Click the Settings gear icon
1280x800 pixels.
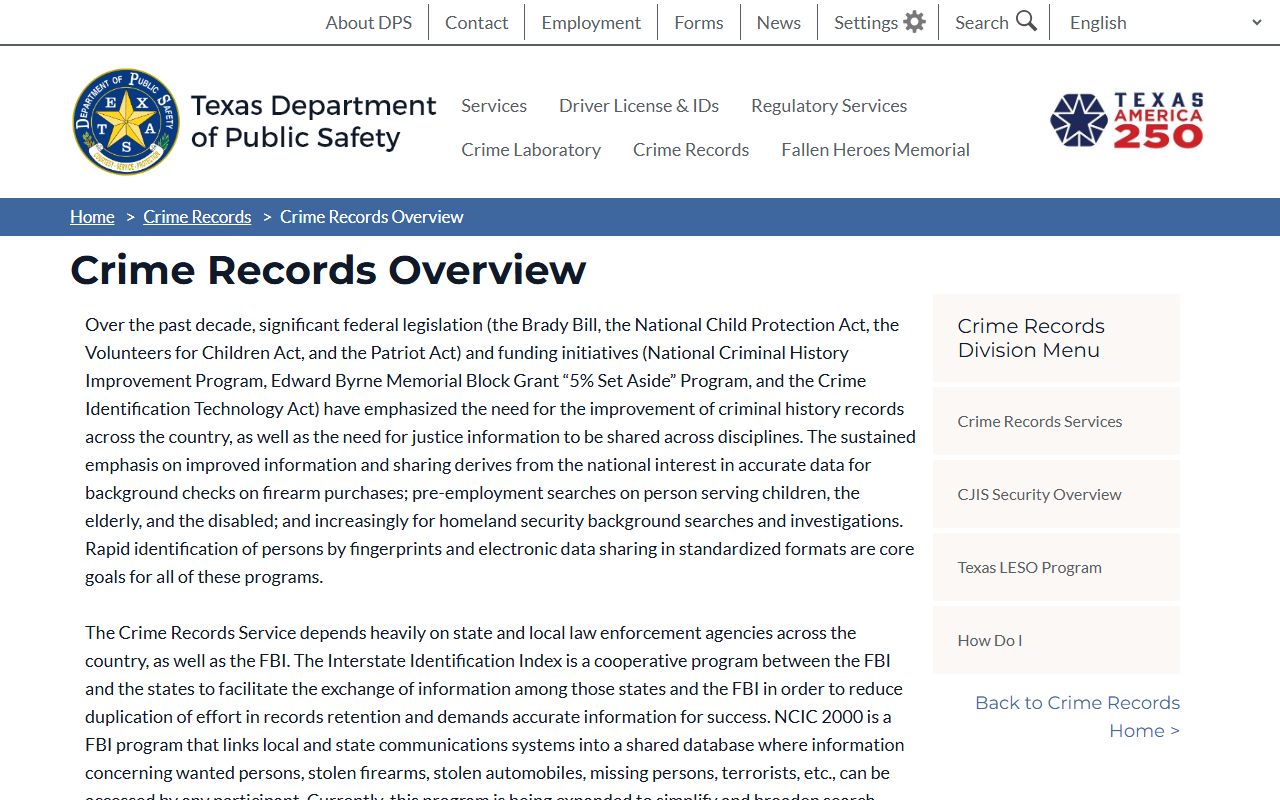click(x=914, y=22)
